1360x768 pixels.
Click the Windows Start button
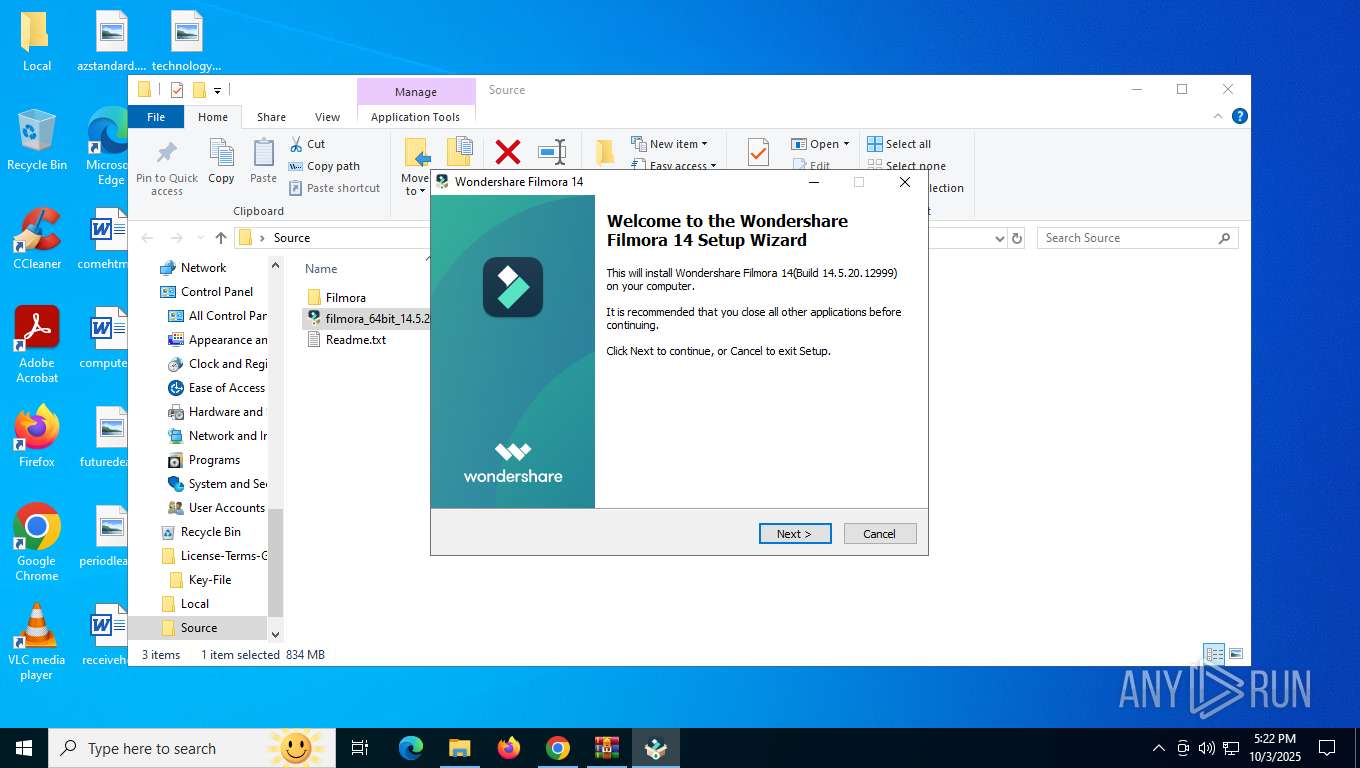pos(24,748)
